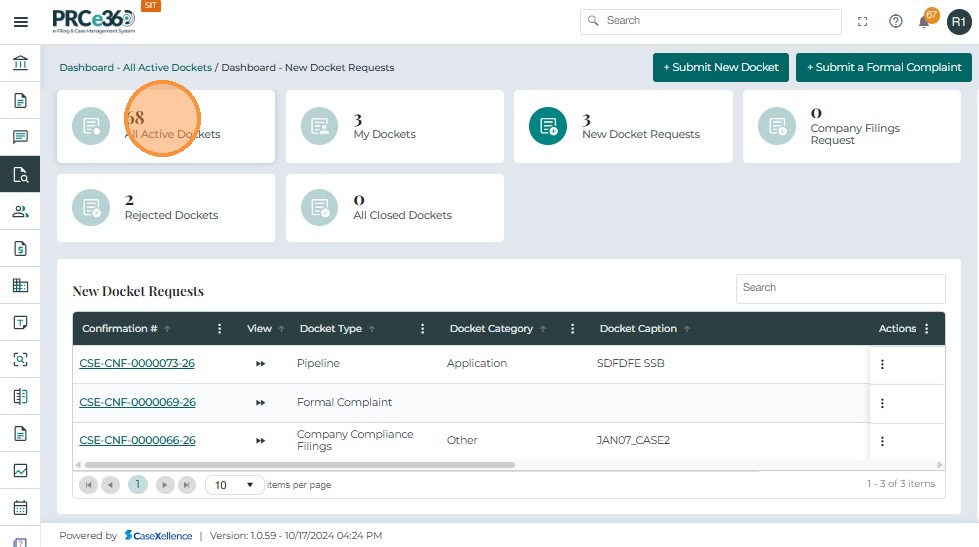979x547 pixels.
Task: Open the calendar sidebar icon
Action: (20, 507)
